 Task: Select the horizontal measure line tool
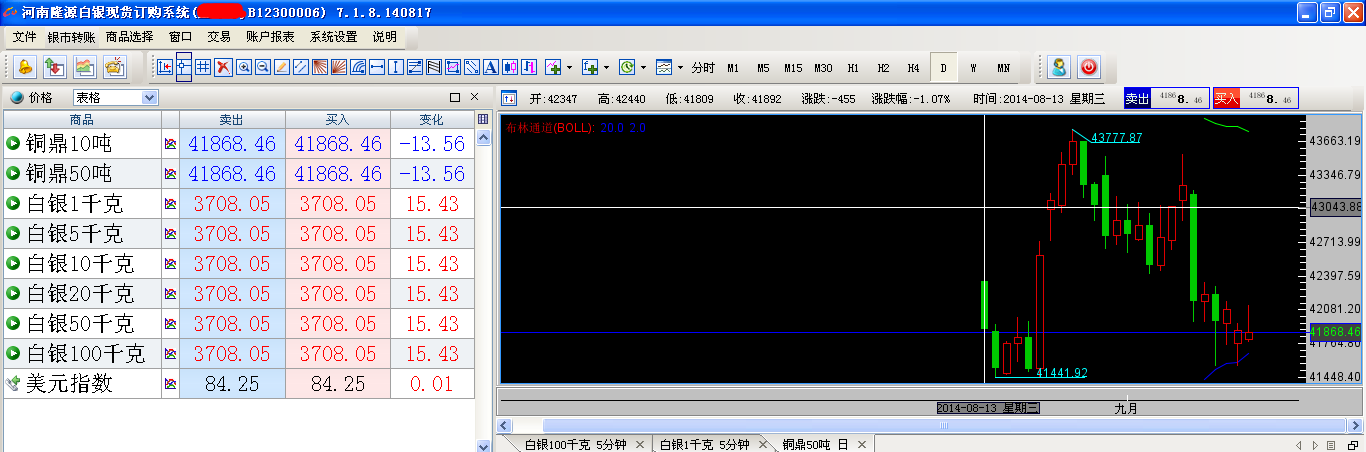coord(377,68)
